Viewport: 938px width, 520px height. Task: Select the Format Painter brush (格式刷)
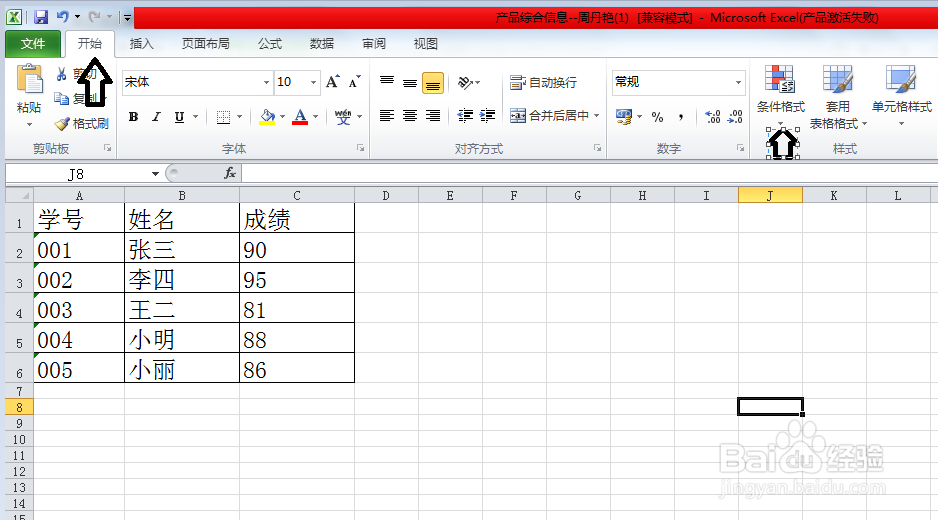click(x=81, y=124)
